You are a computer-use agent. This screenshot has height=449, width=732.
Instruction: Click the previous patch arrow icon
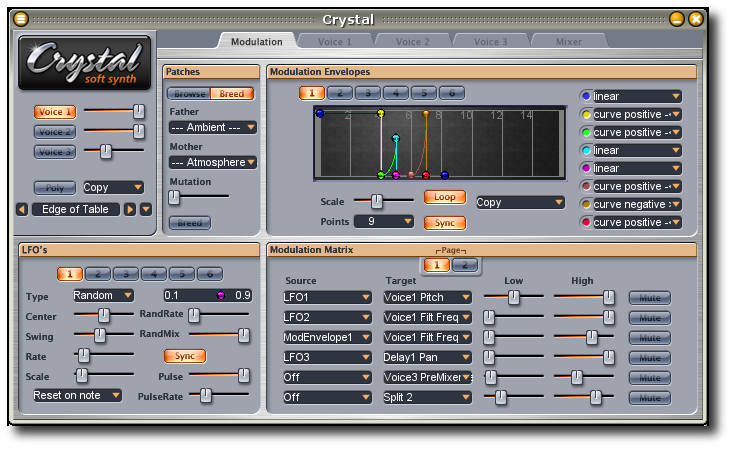[x=22, y=209]
